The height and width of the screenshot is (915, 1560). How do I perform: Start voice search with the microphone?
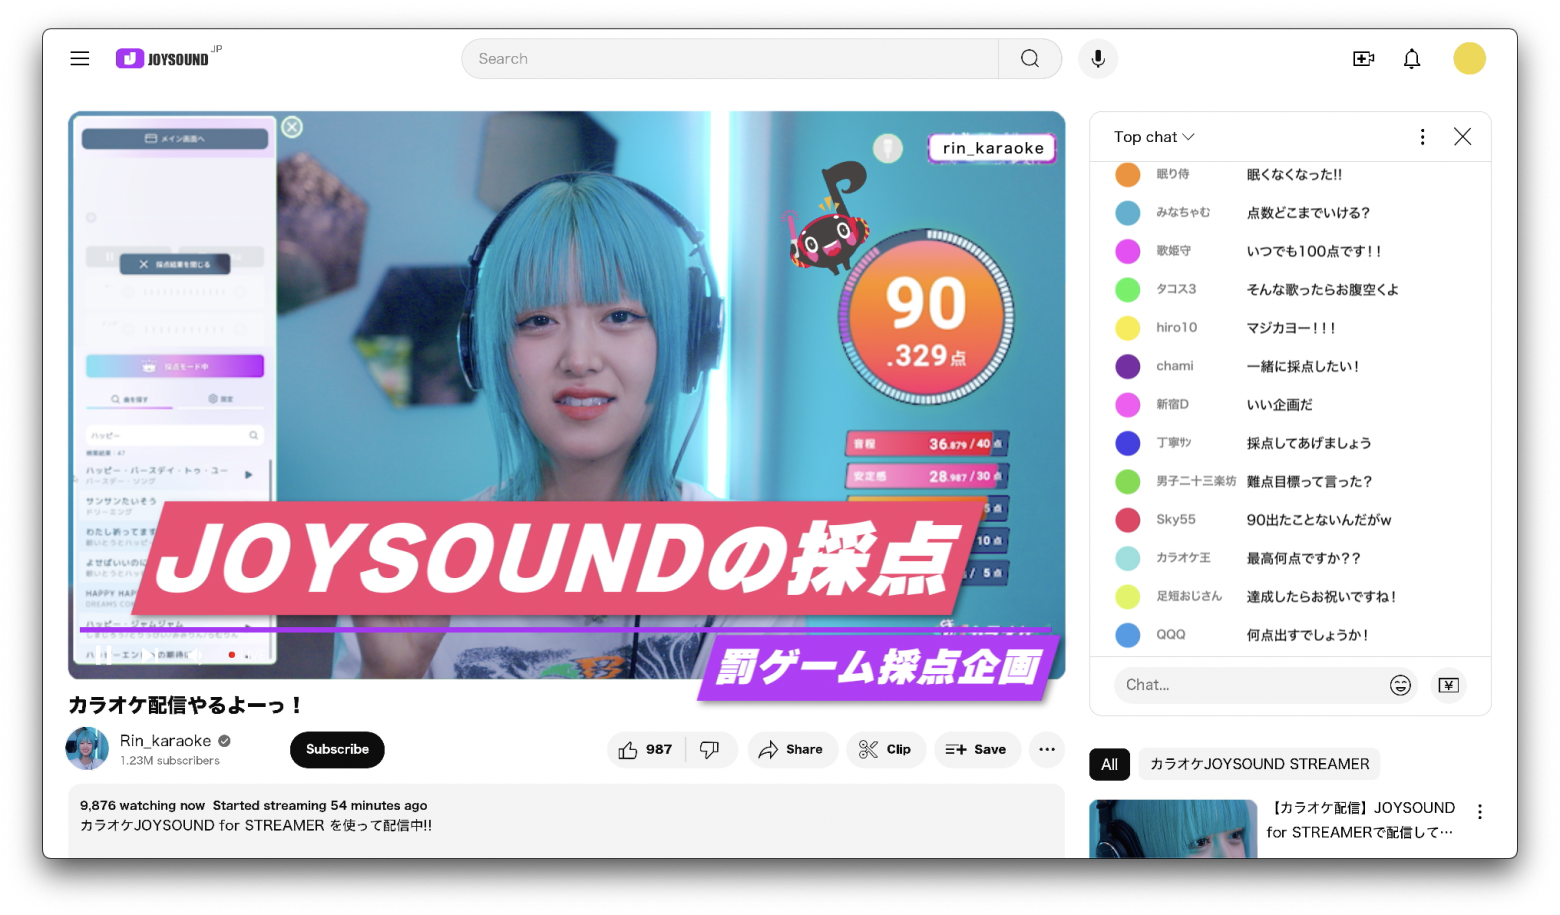[x=1097, y=59]
